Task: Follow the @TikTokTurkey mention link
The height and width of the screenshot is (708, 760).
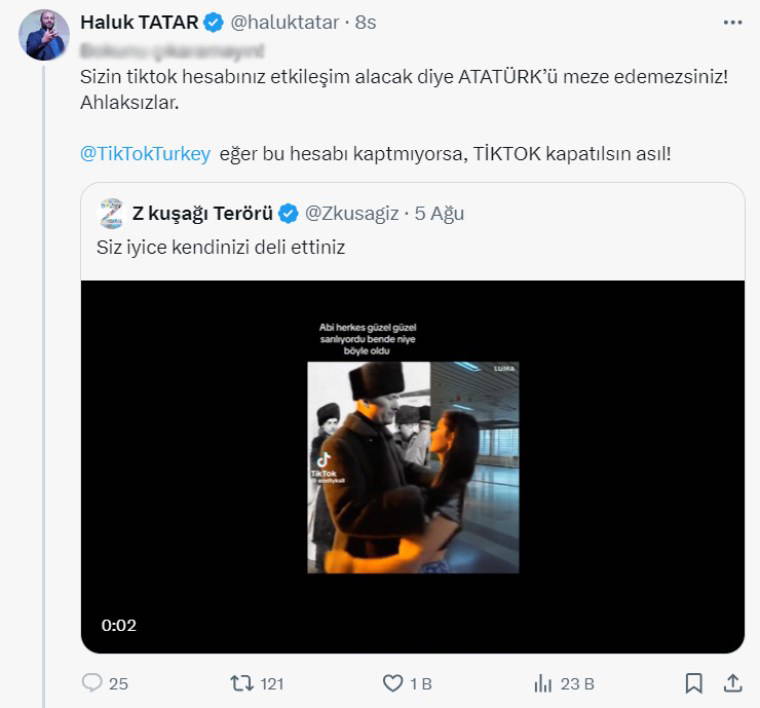Action: click(145, 154)
